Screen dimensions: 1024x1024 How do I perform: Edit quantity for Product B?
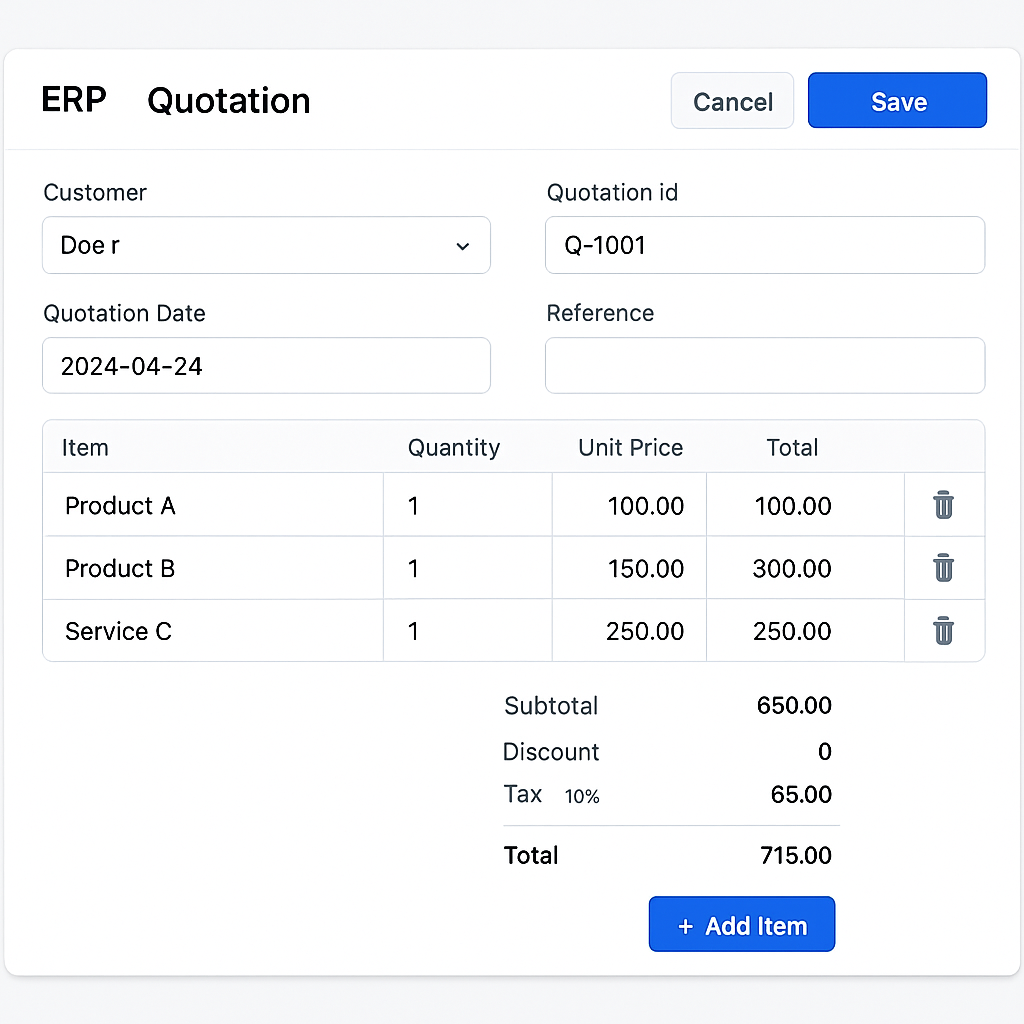(468, 568)
